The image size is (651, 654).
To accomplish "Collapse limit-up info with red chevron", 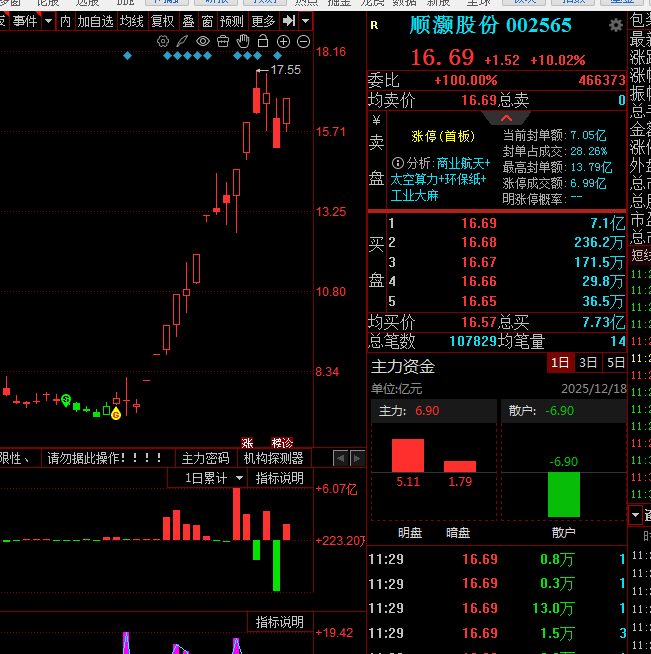I will [506, 118].
